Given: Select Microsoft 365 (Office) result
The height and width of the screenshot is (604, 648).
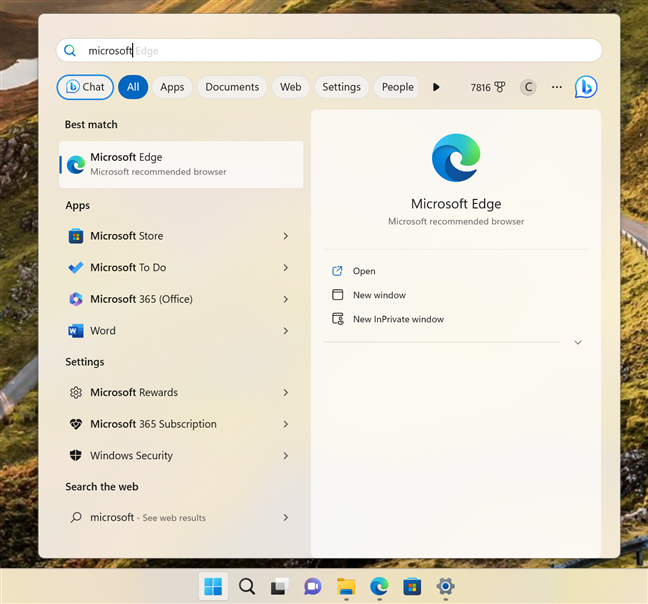Looking at the screenshot, I should tap(179, 299).
